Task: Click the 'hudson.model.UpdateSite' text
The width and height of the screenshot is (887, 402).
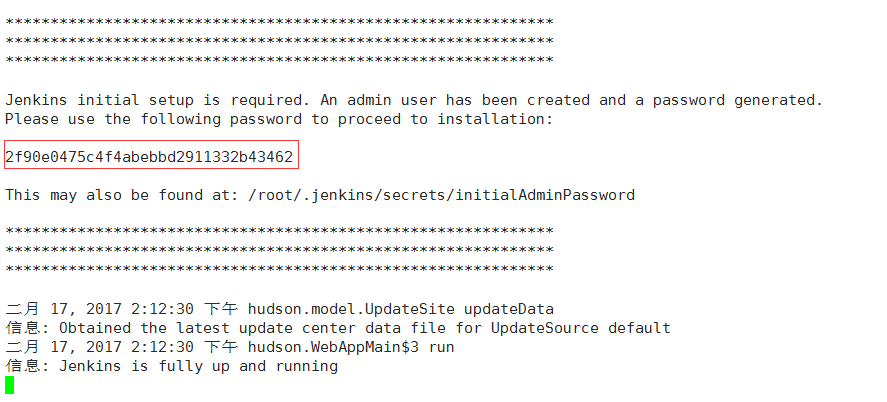Action: coord(351,309)
